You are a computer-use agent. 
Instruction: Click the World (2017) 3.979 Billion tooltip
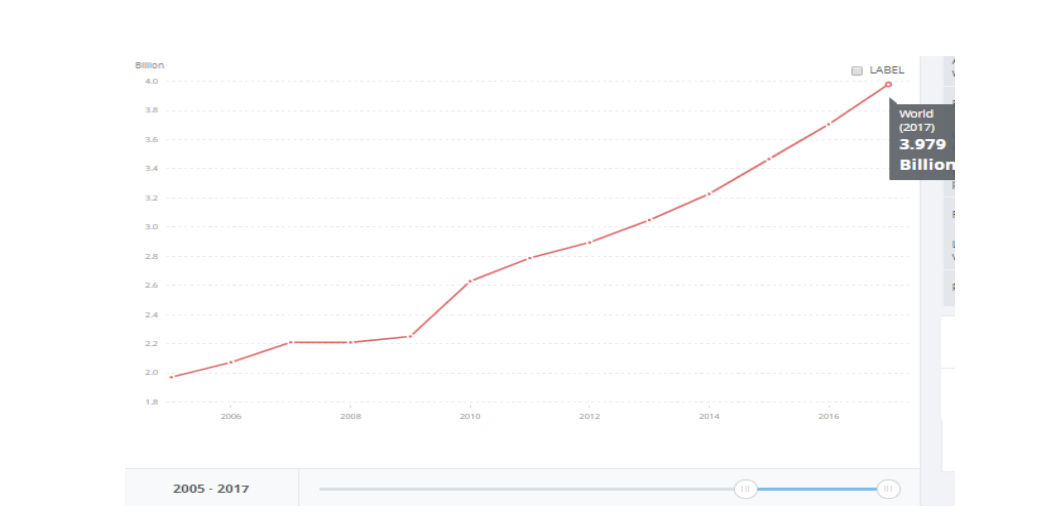point(924,141)
